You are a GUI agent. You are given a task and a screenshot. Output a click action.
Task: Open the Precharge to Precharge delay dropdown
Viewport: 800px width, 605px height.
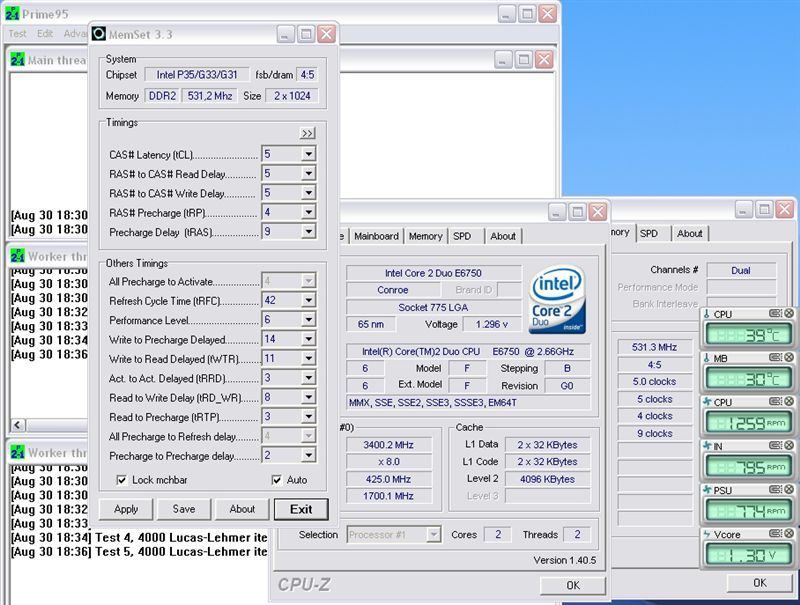click(308, 455)
